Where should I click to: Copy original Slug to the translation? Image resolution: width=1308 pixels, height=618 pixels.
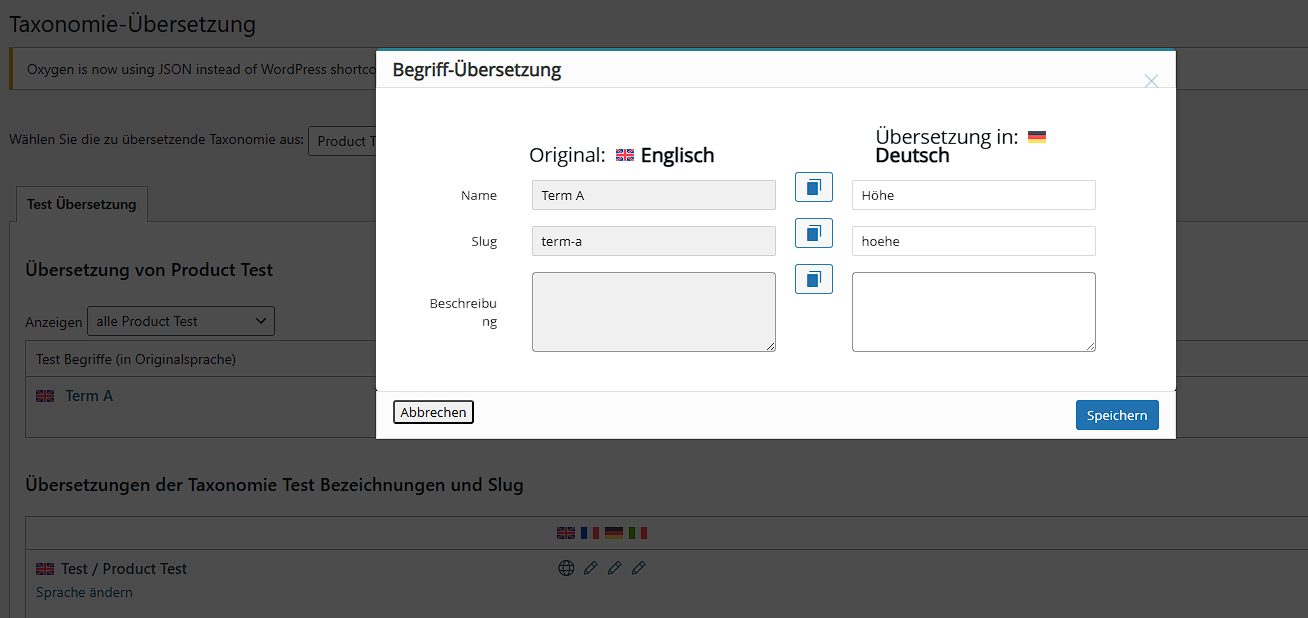click(x=813, y=233)
